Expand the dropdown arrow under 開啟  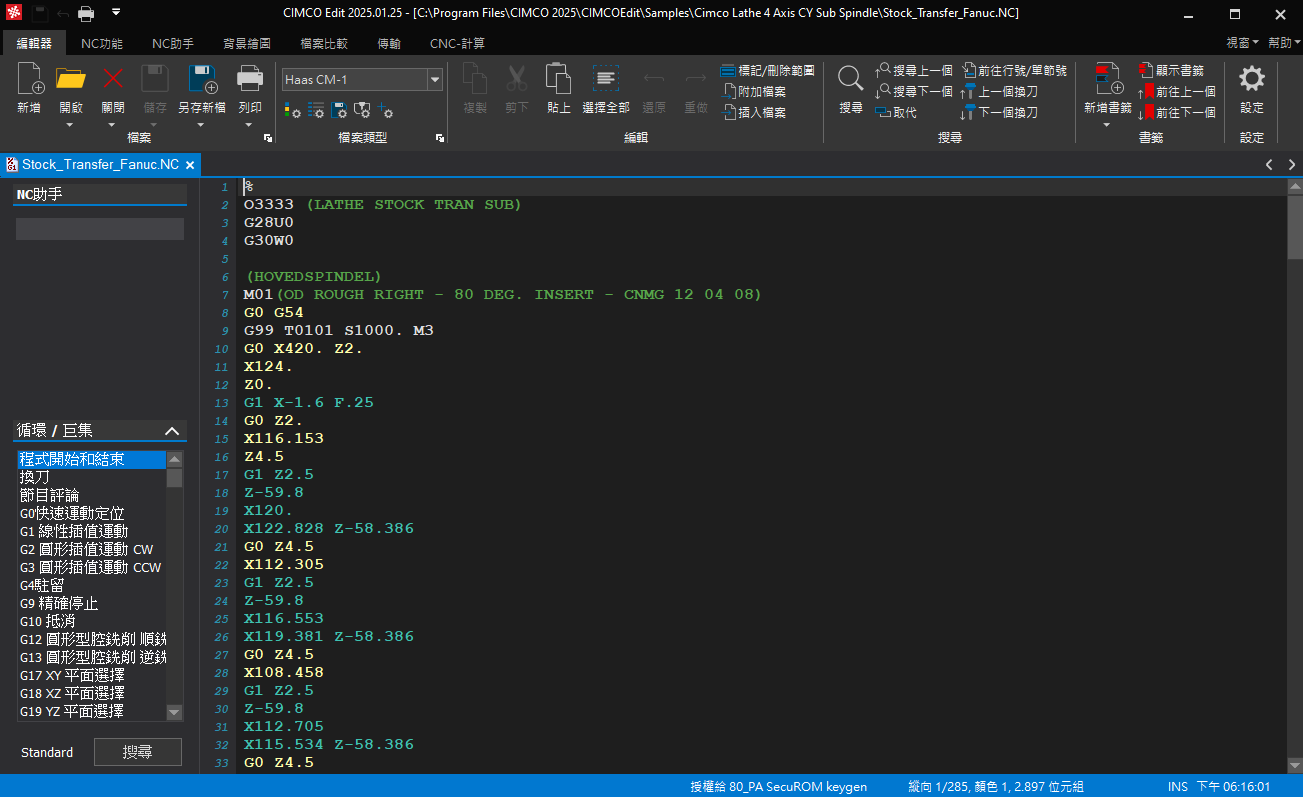[x=70, y=125]
